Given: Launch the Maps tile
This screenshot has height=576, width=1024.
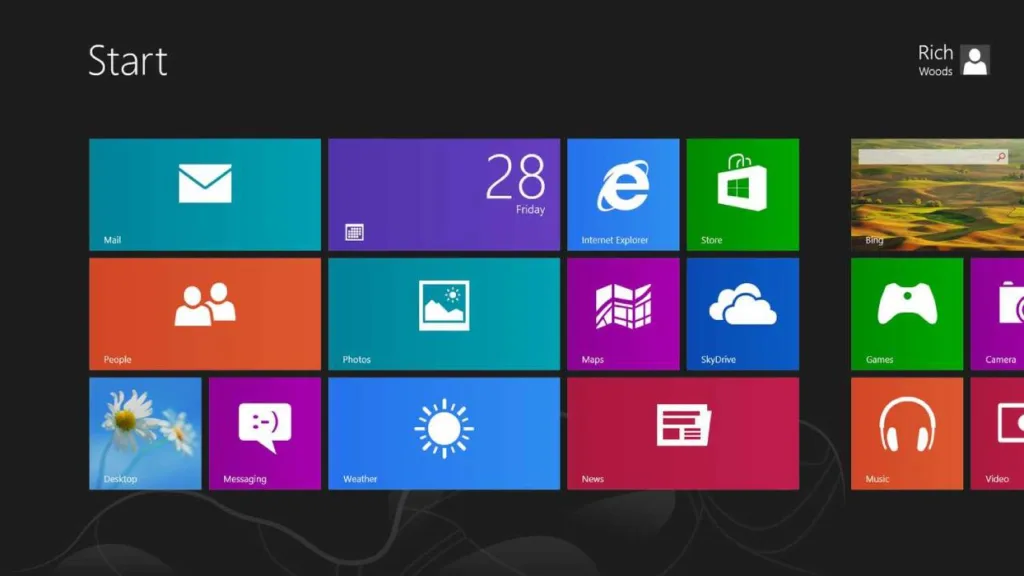Looking at the screenshot, I should pos(623,313).
